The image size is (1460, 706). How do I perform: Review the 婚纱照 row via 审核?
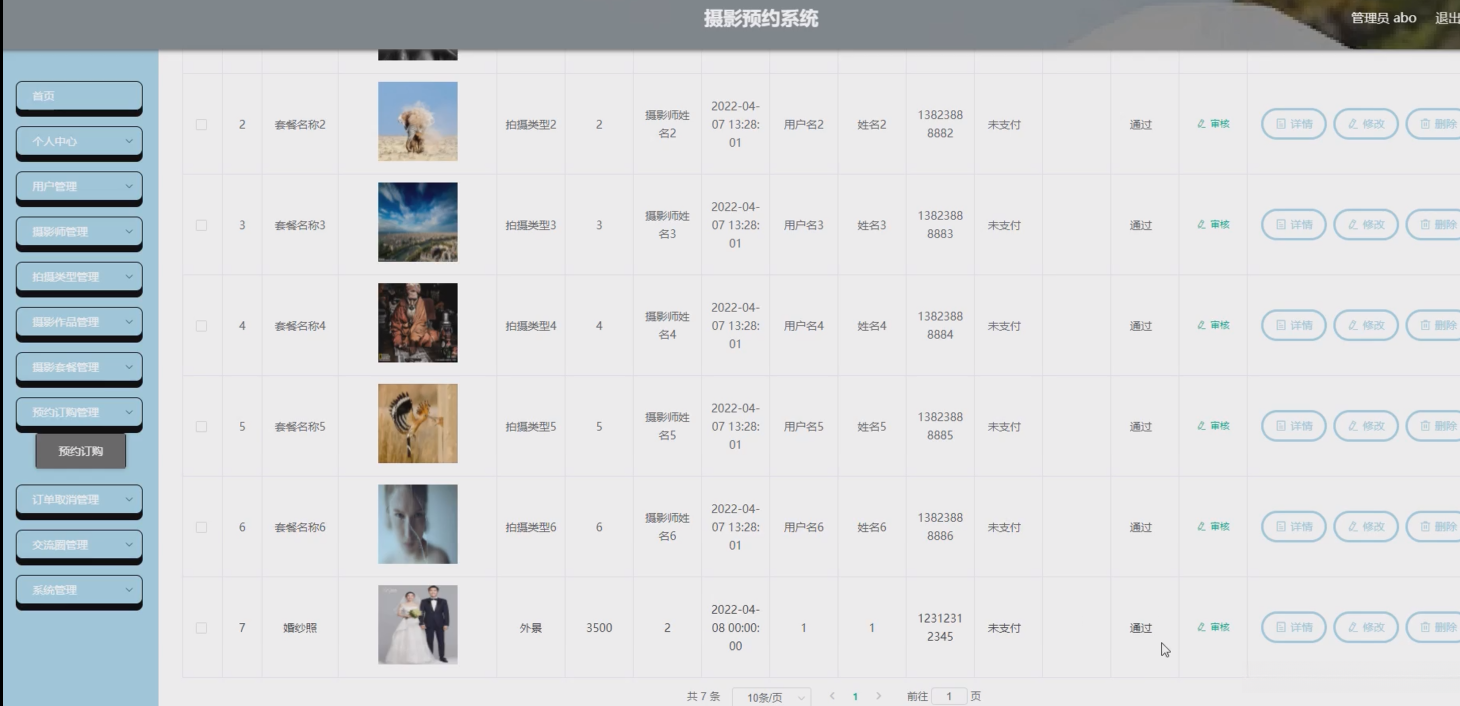tap(1213, 627)
